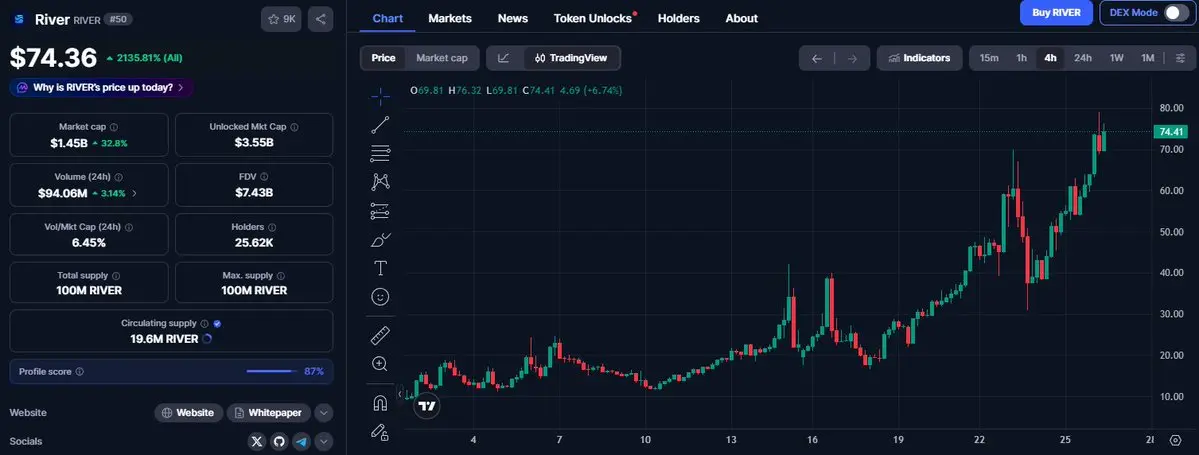Open the Holders tab
The width and height of the screenshot is (1199, 455).
click(678, 18)
